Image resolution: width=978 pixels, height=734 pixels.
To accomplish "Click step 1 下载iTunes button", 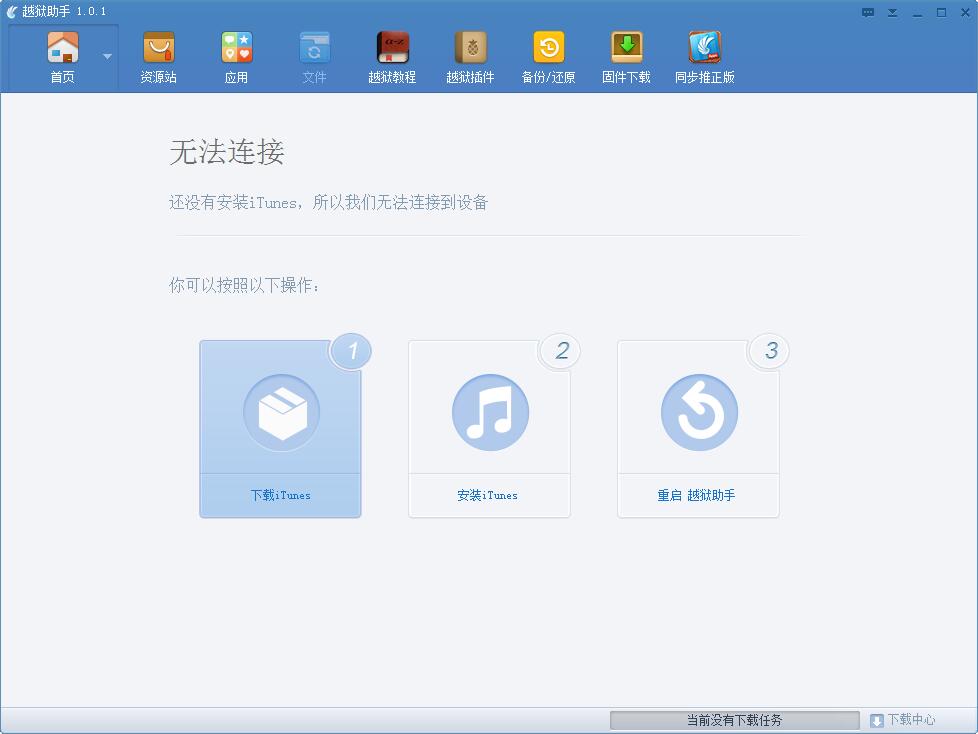I will (x=280, y=428).
